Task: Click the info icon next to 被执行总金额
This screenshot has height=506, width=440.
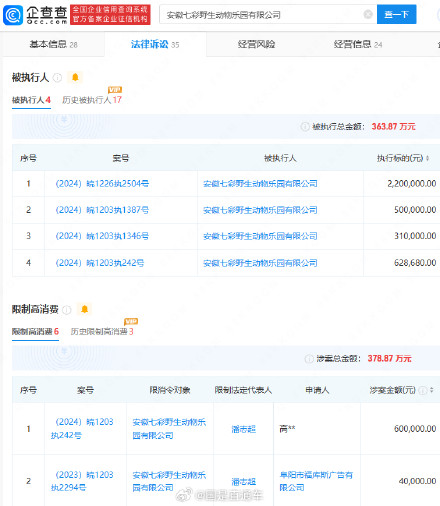Action: click(305, 127)
